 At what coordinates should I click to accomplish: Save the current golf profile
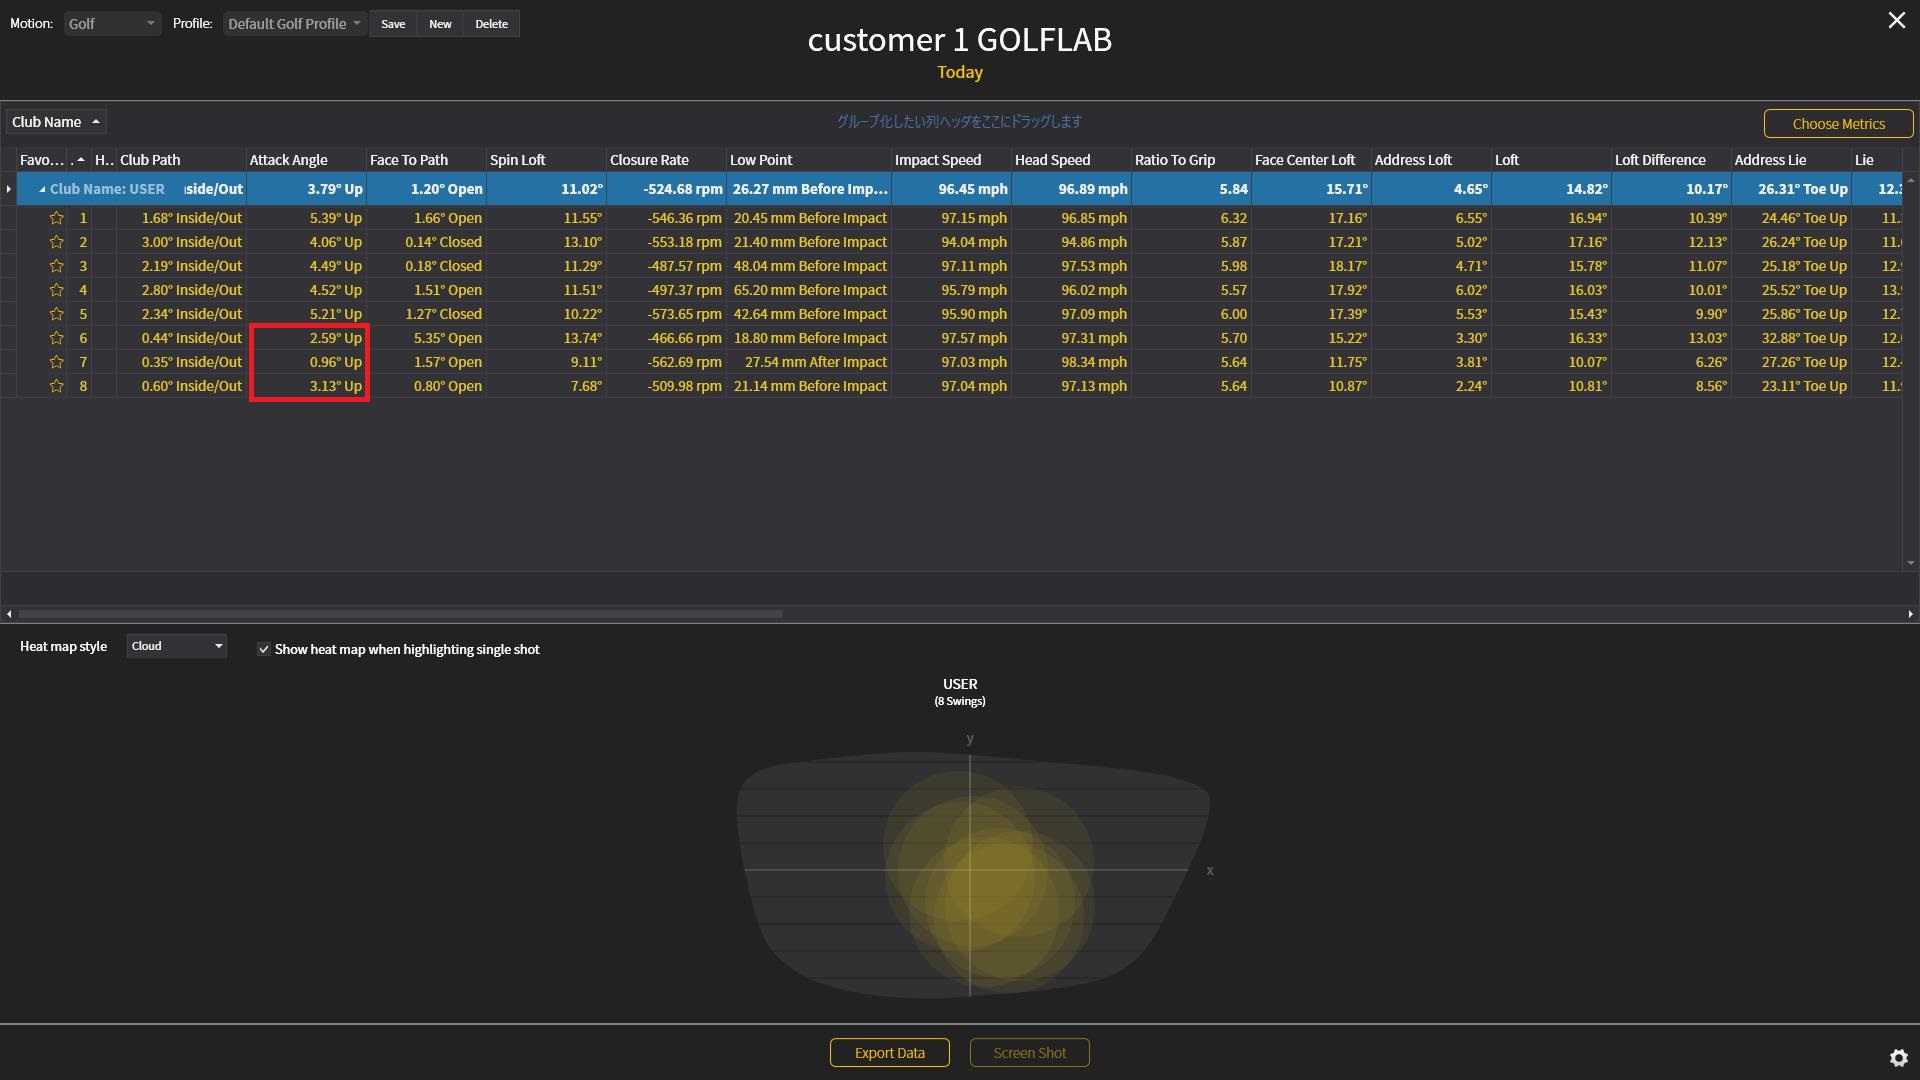click(393, 23)
